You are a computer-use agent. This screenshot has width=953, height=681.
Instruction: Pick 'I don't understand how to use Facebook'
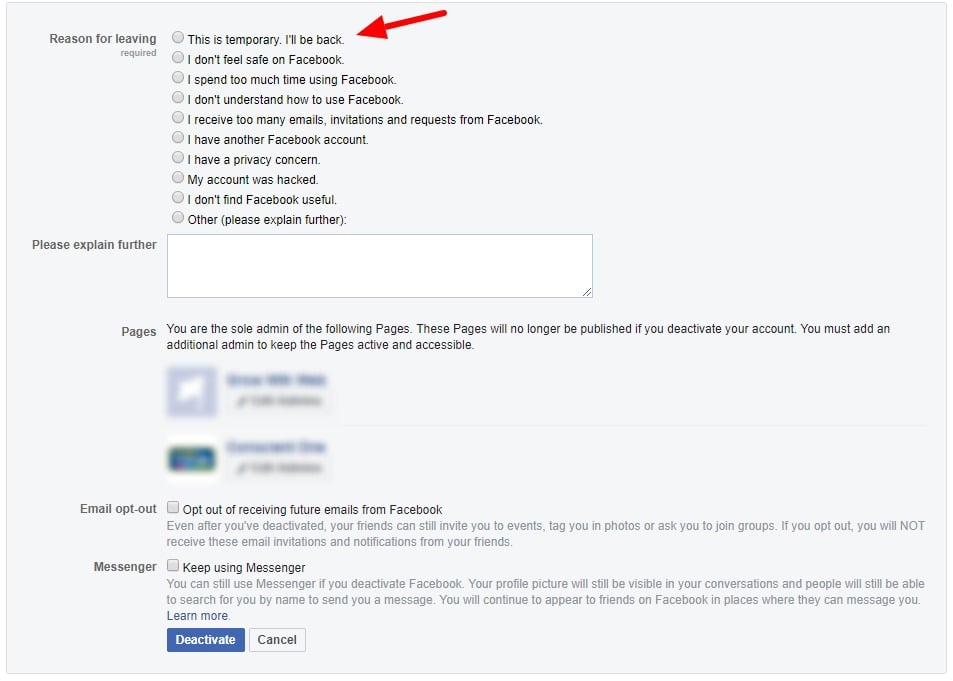[177, 98]
